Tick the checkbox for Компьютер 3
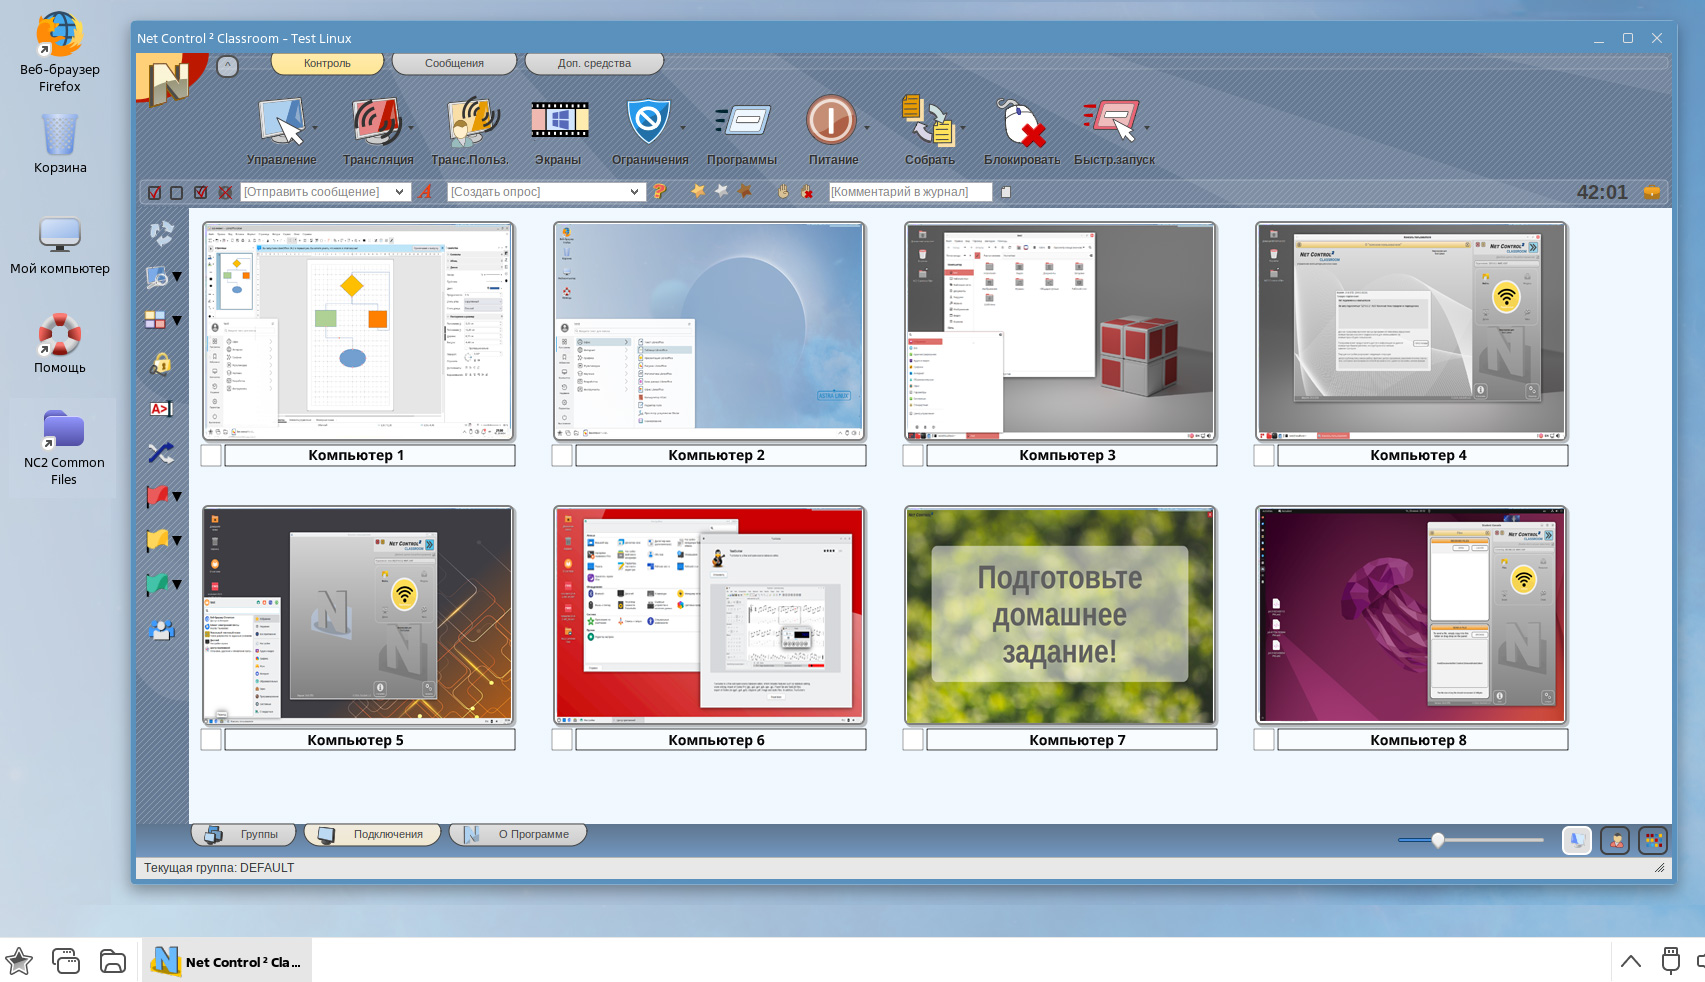The image size is (1705, 982). 913,456
